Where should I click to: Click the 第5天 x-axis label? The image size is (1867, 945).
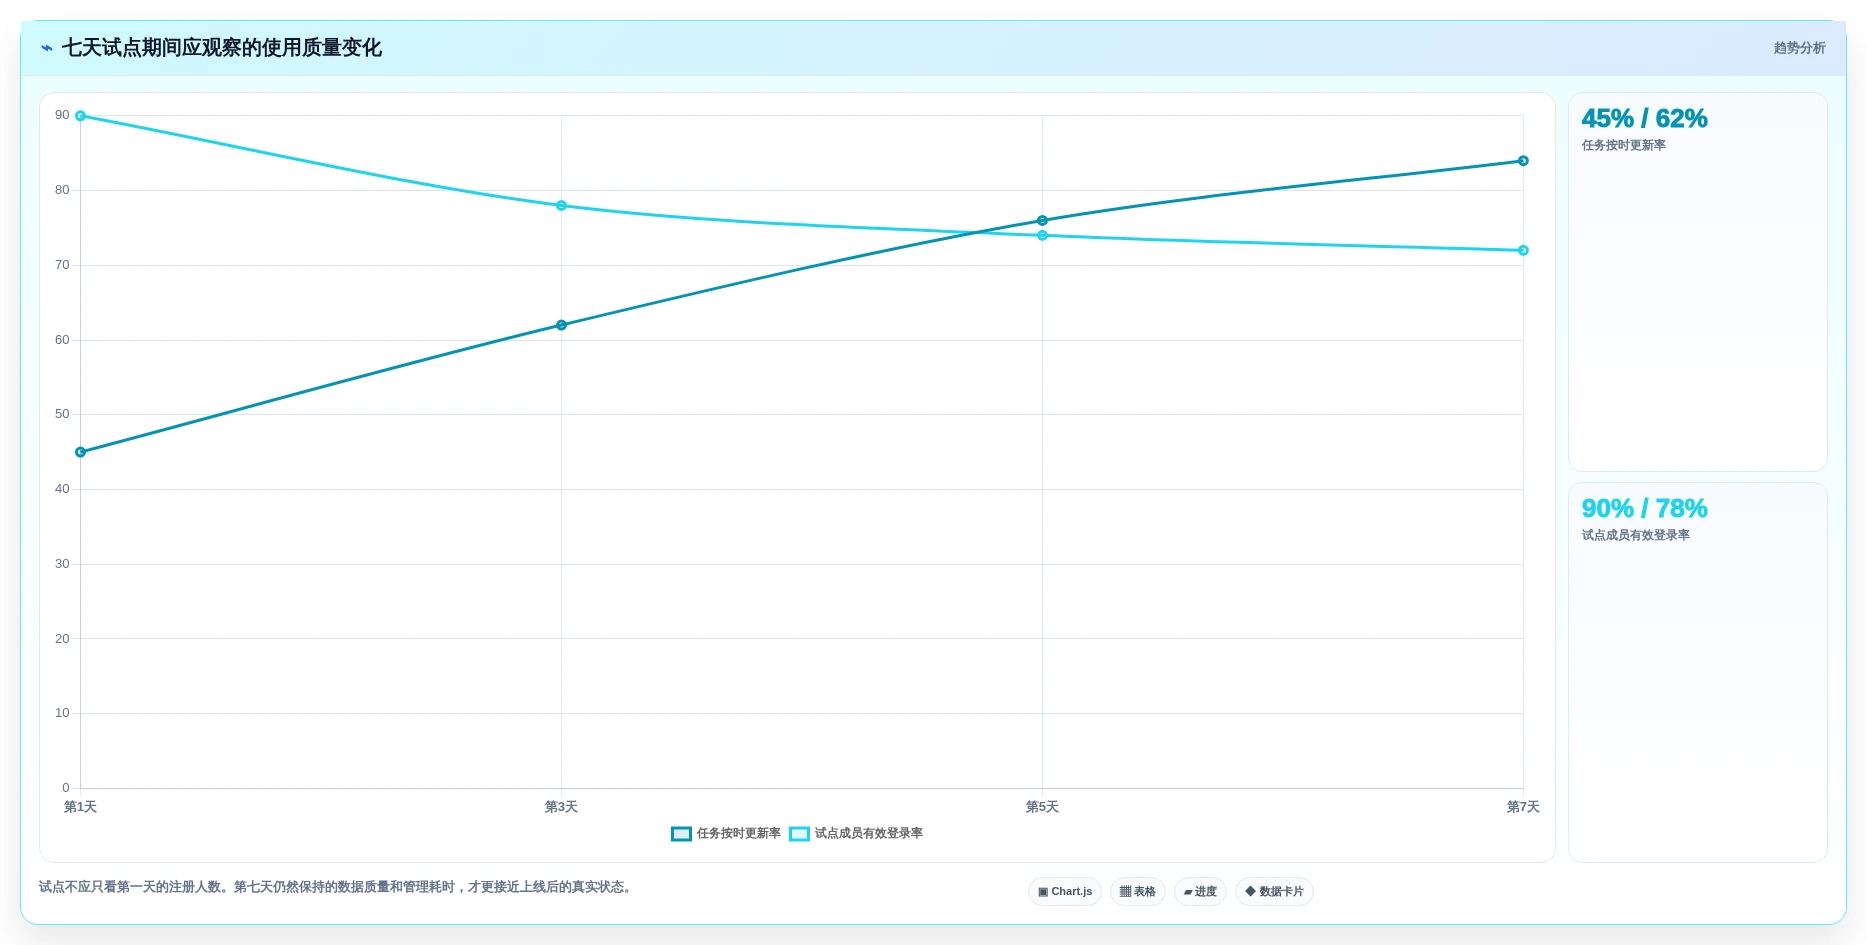1042,807
